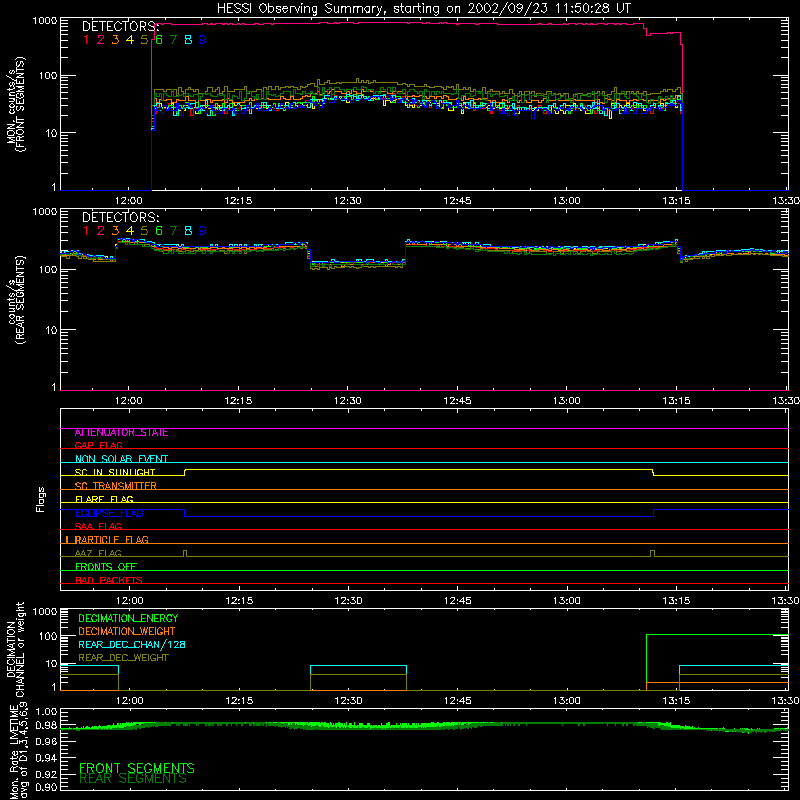The image size is (800, 800).
Task: Click detector 7 legend number in front segments plot
Action: (x=173, y=39)
